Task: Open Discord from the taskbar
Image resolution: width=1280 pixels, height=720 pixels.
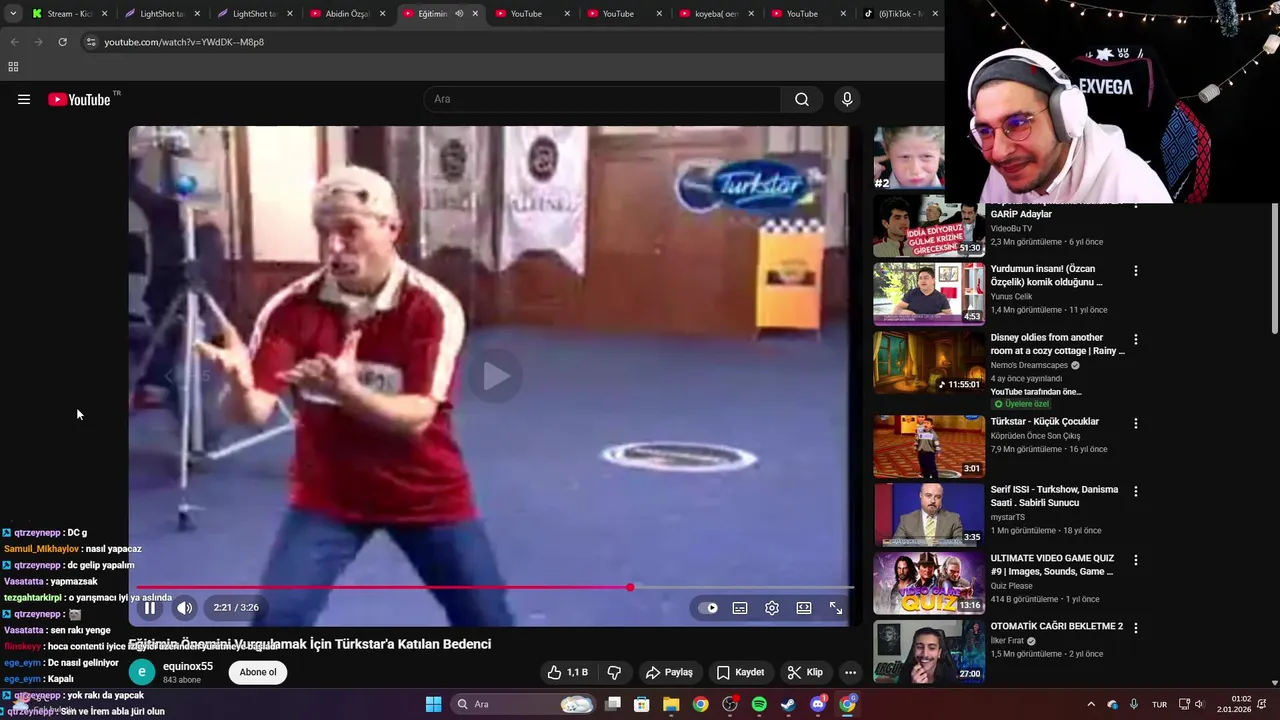Action: point(818,704)
